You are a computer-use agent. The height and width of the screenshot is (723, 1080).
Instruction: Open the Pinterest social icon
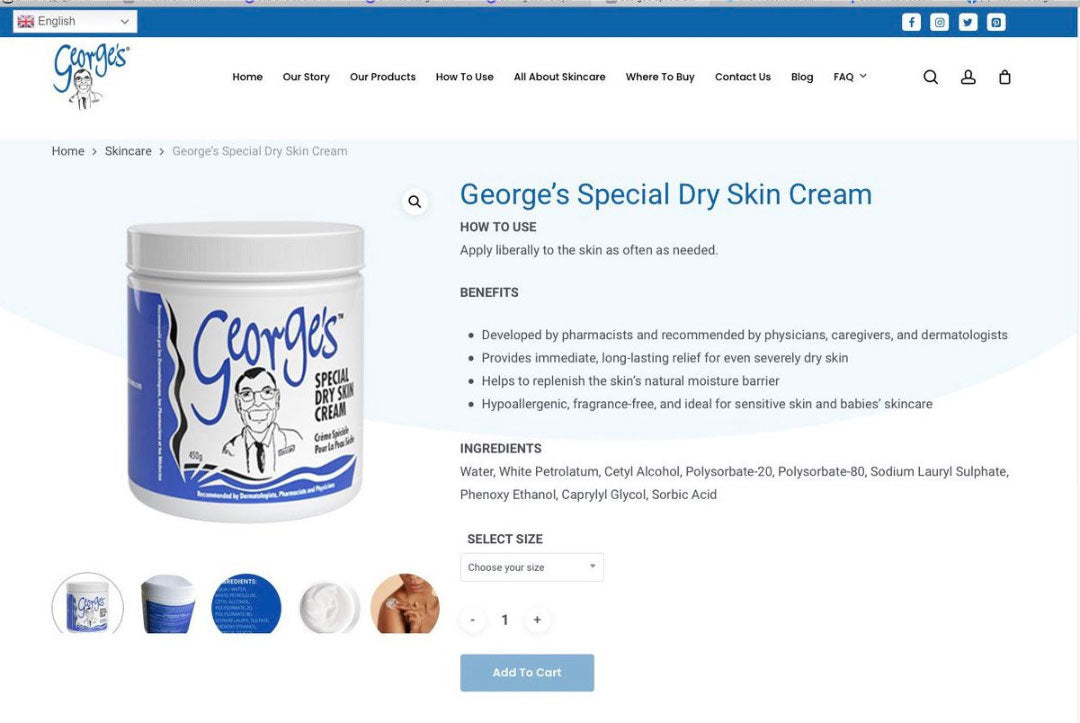[x=996, y=22]
